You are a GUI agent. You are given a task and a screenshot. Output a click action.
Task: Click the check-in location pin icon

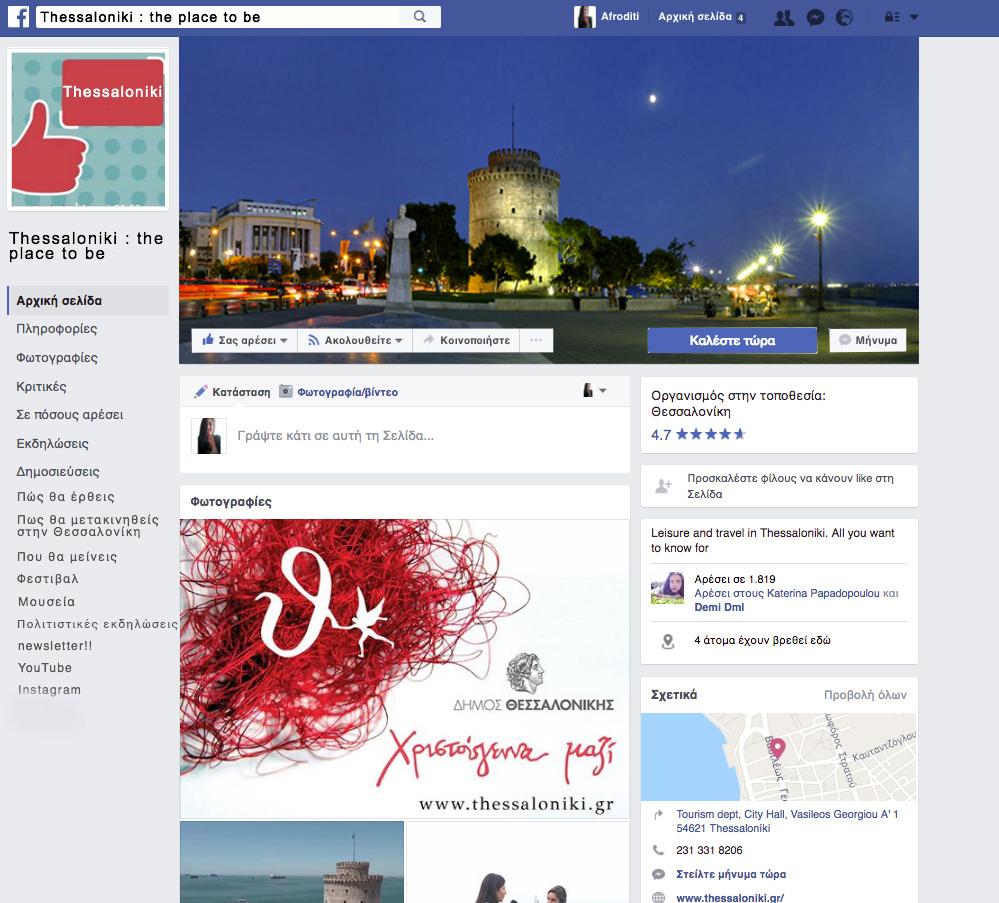click(x=668, y=641)
